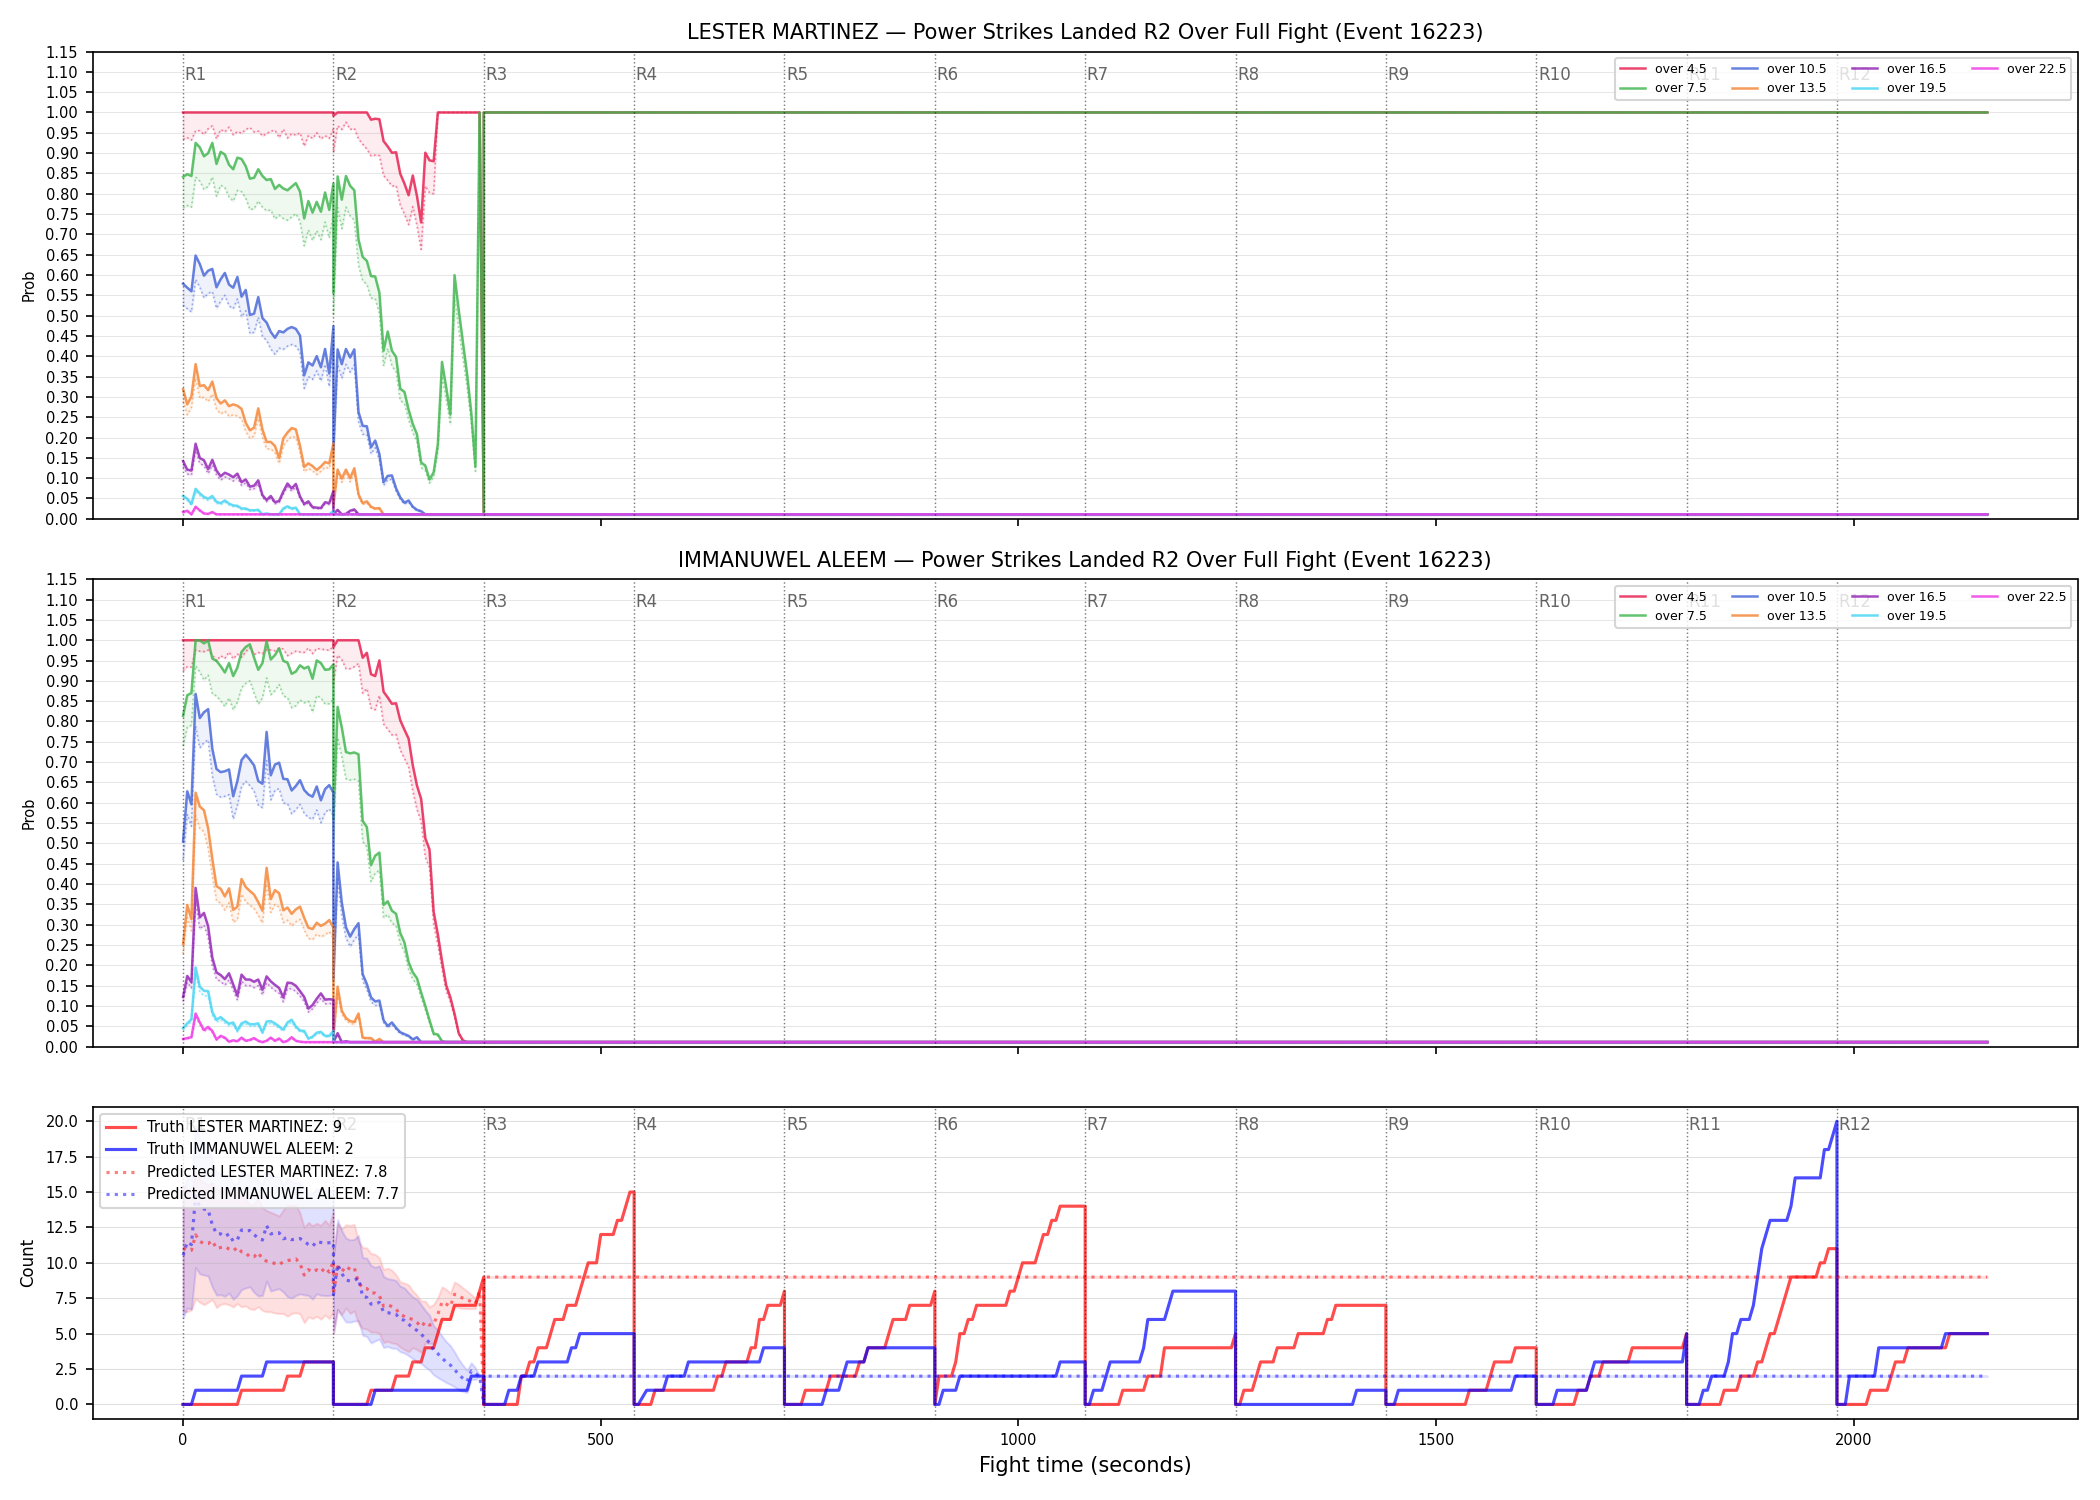Screen dimensions: 2100x1500
Task: Select 'over 22.5' legend entry in top chart
Action: [x=2019, y=69]
